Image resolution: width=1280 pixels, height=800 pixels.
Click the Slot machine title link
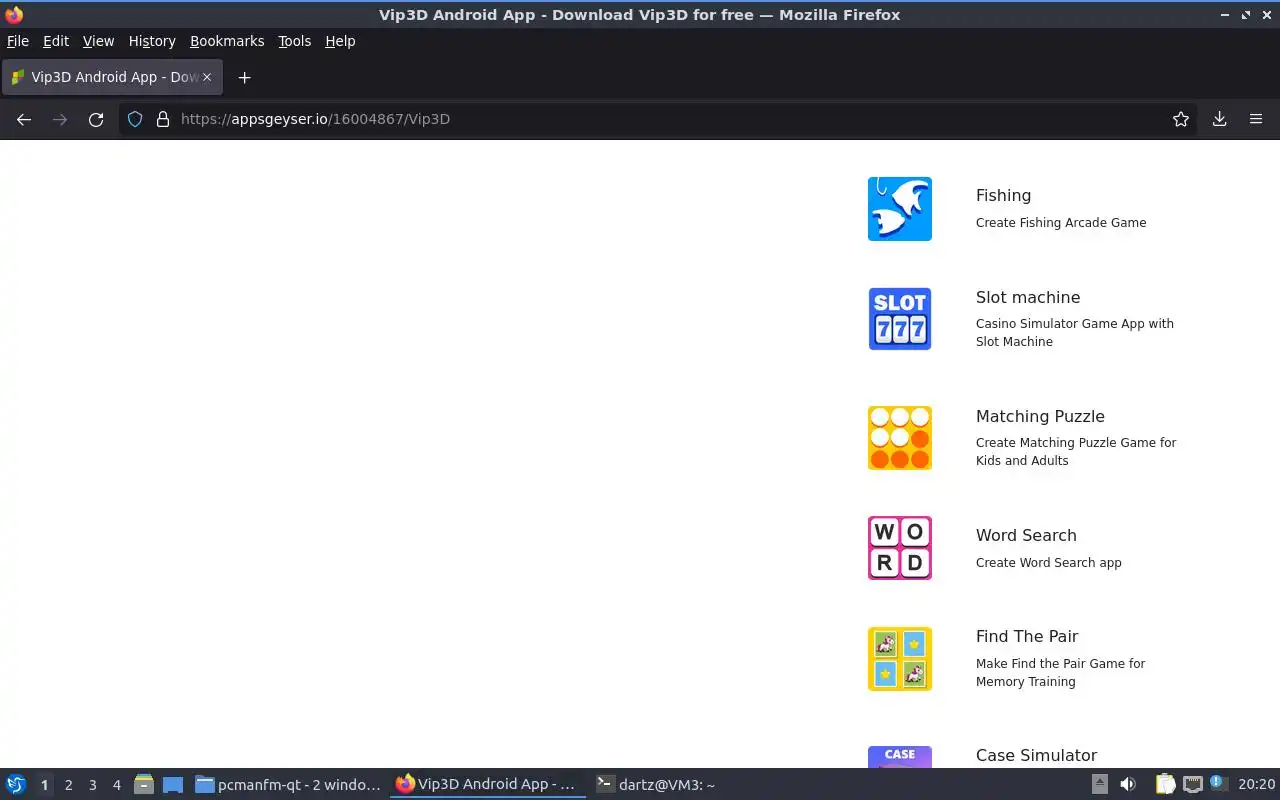tap(1028, 297)
